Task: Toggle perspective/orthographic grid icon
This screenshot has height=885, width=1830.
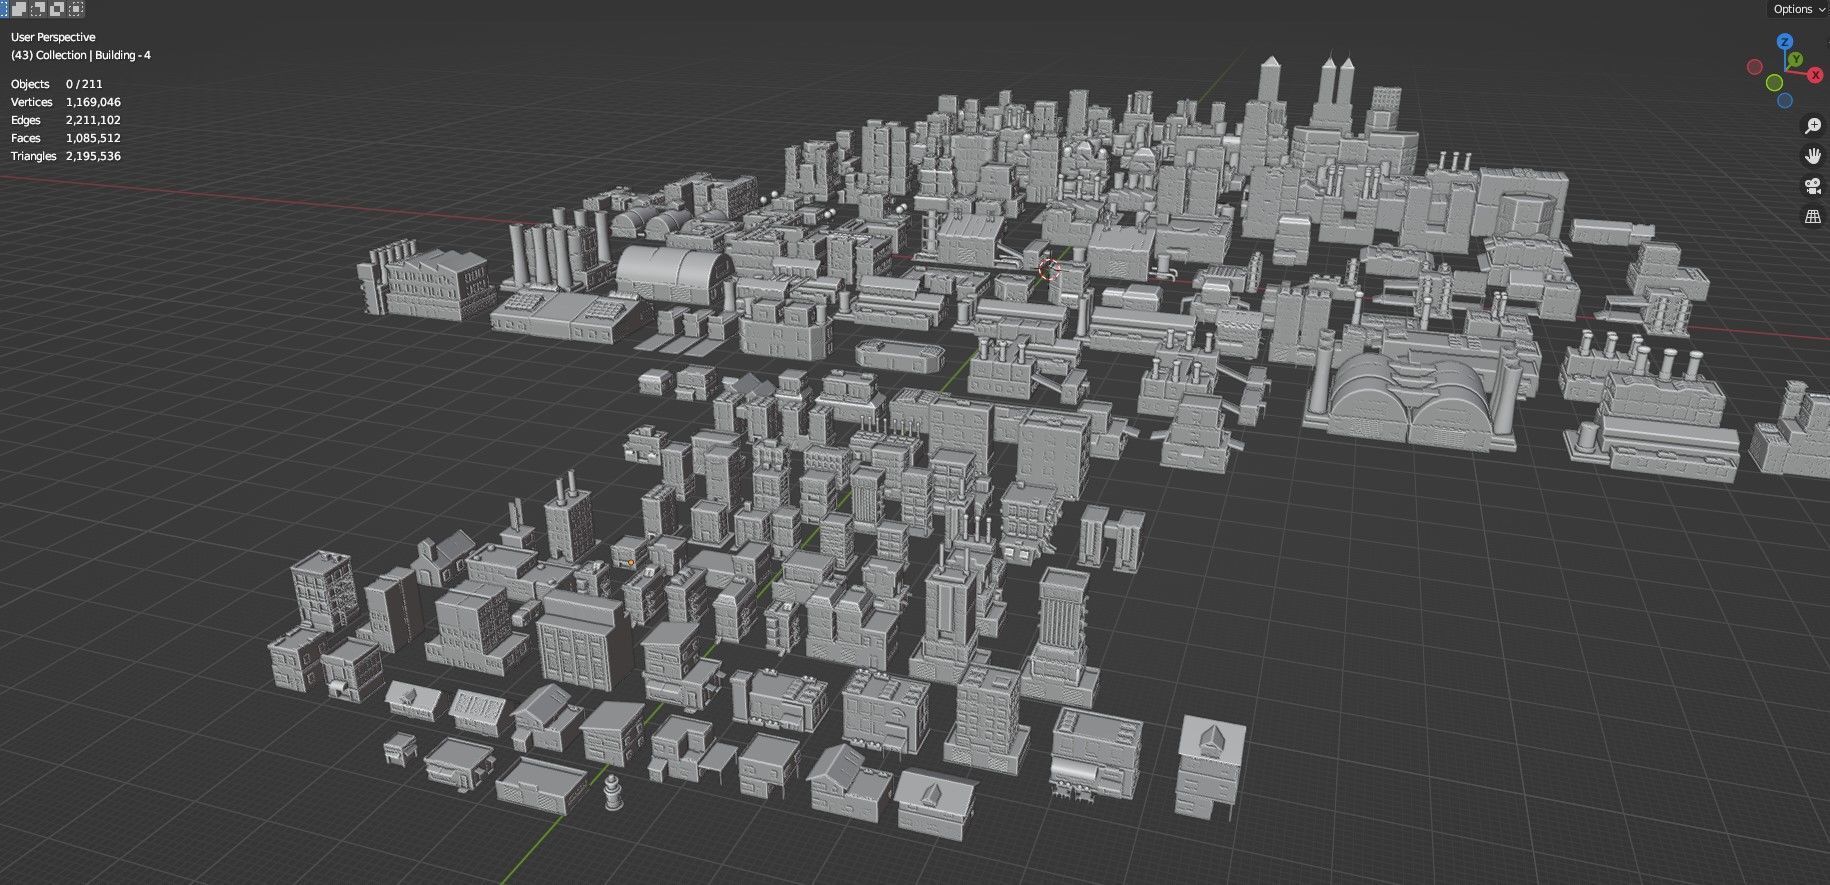Action: (x=1813, y=216)
